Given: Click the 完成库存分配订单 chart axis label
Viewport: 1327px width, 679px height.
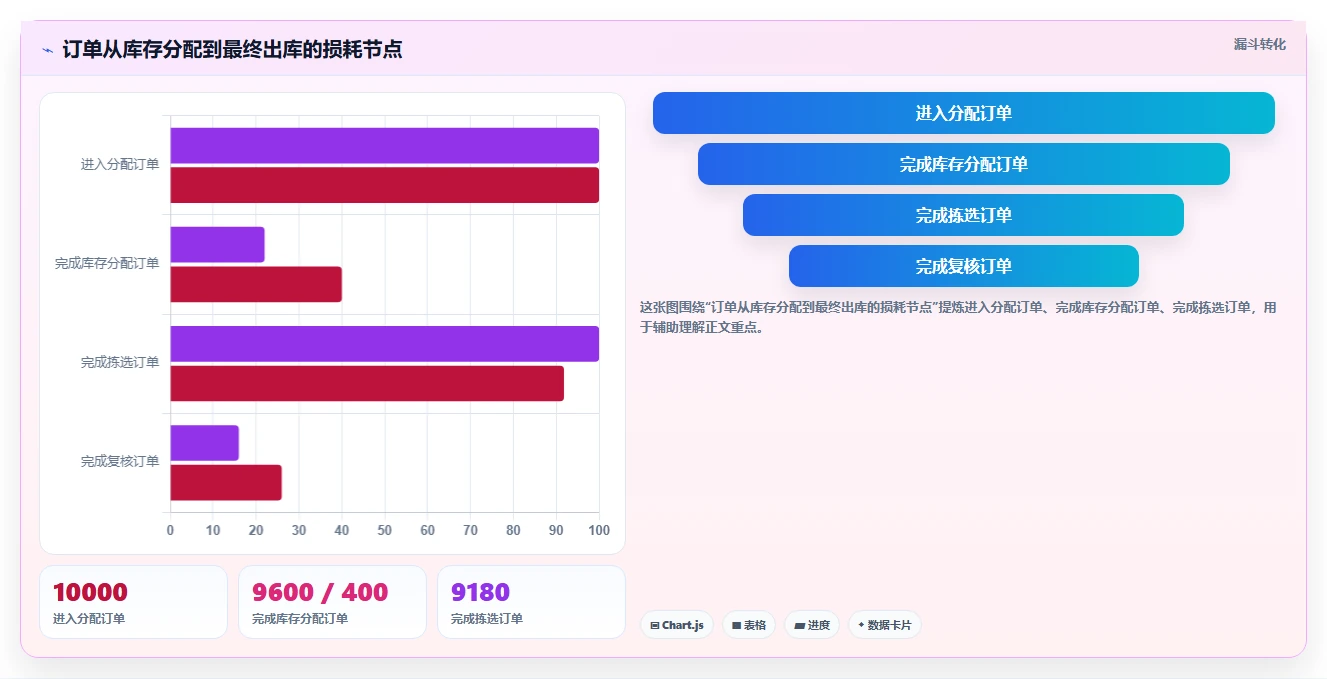Looking at the screenshot, I should tap(107, 263).
